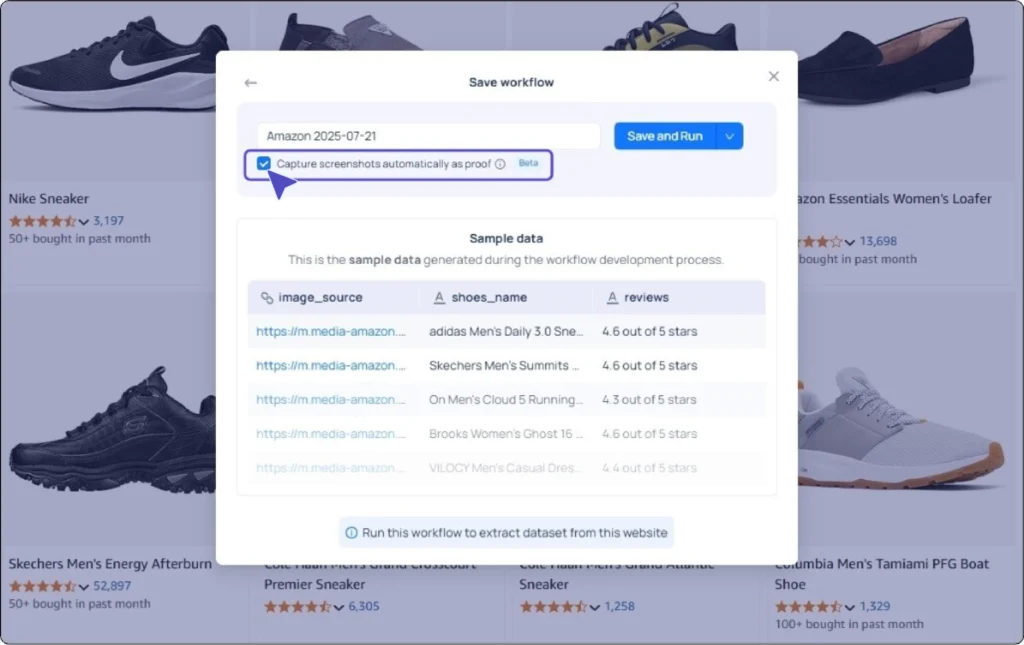Open the 1,258 ratings link
The image size is (1024, 645).
tap(619, 606)
